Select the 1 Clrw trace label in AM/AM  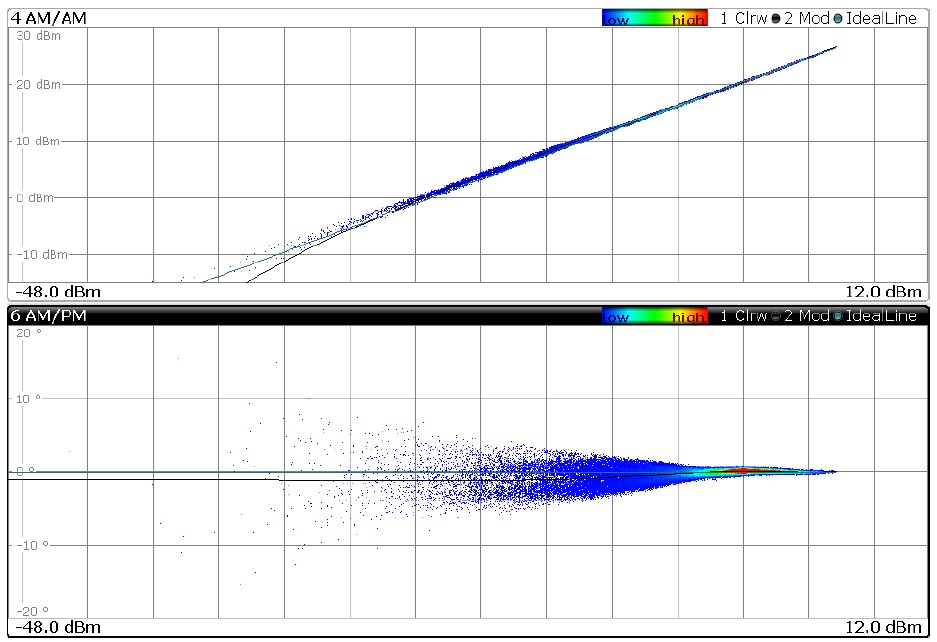click(x=743, y=18)
